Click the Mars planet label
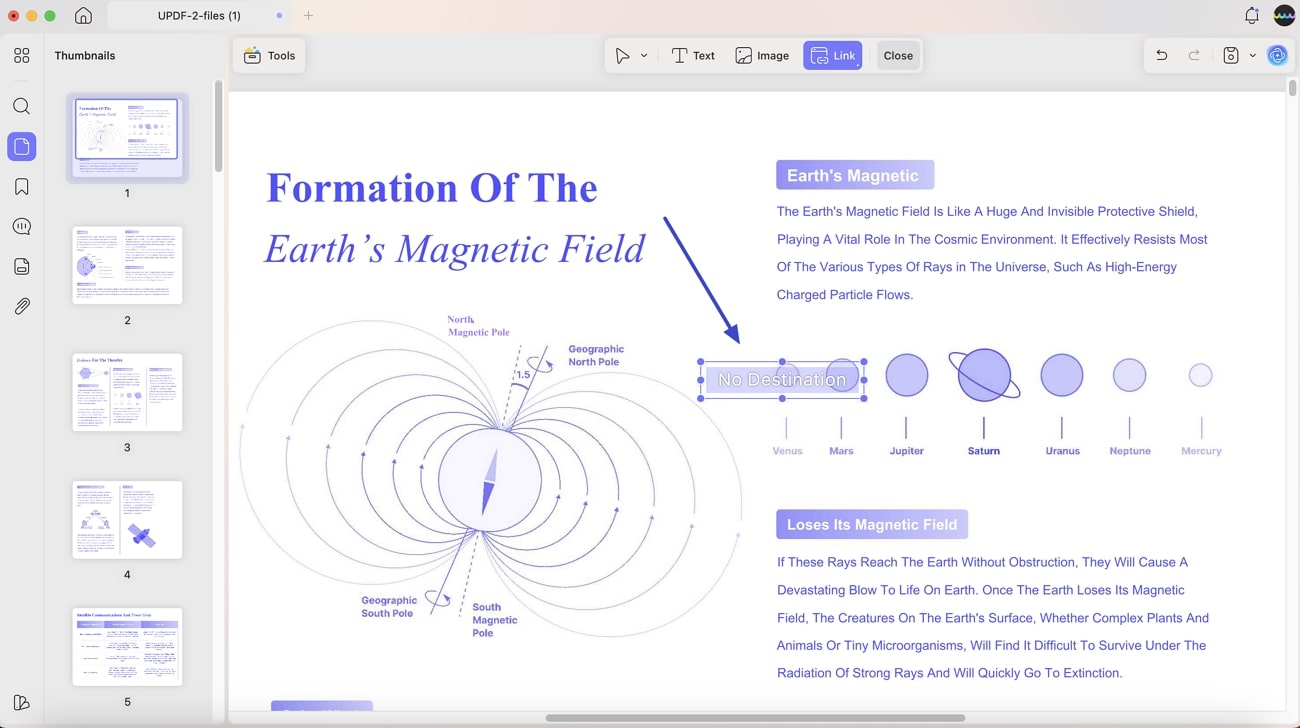The height and width of the screenshot is (728, 1300). (x=841, y=451)
